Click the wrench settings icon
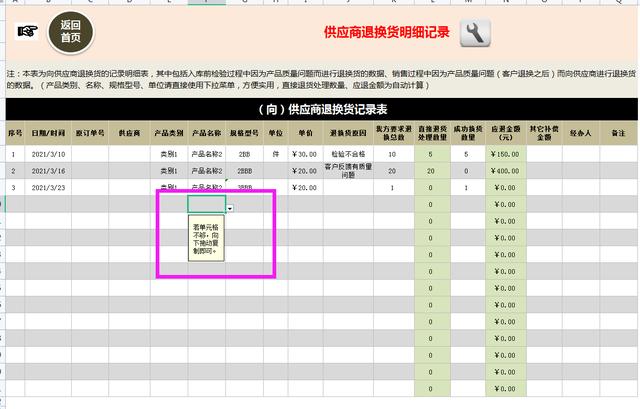Screen dimensions: 640x409 click(475, 33)
